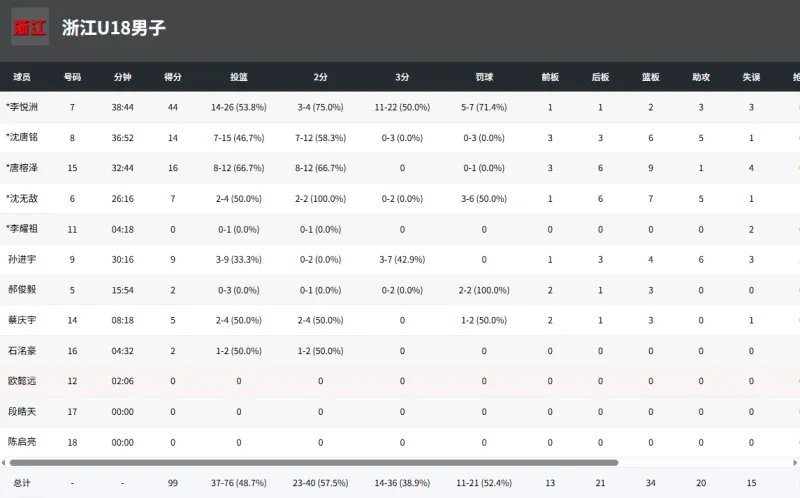Sort by the 得分 column header
The height and width of the screenshot is (498, 800).
click(172, 77)
